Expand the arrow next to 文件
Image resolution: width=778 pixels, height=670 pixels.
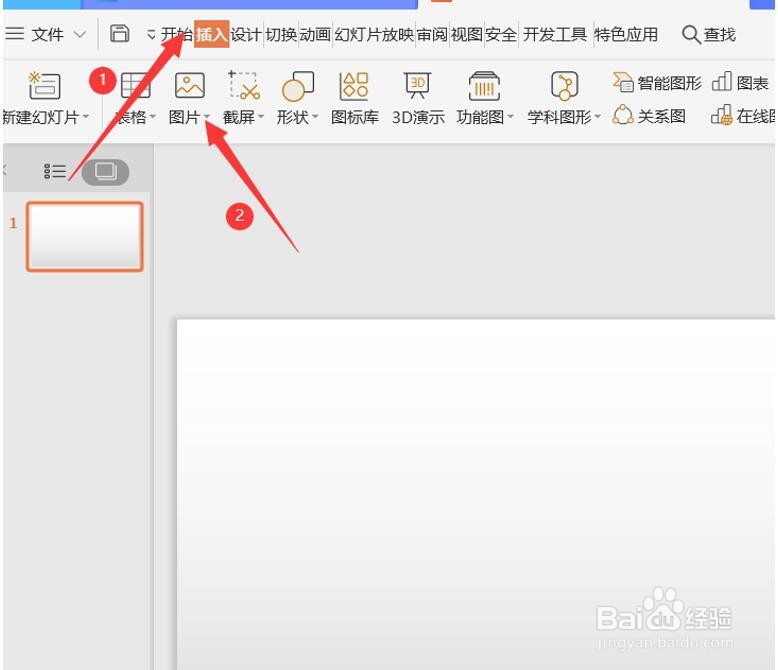(79, 35)
